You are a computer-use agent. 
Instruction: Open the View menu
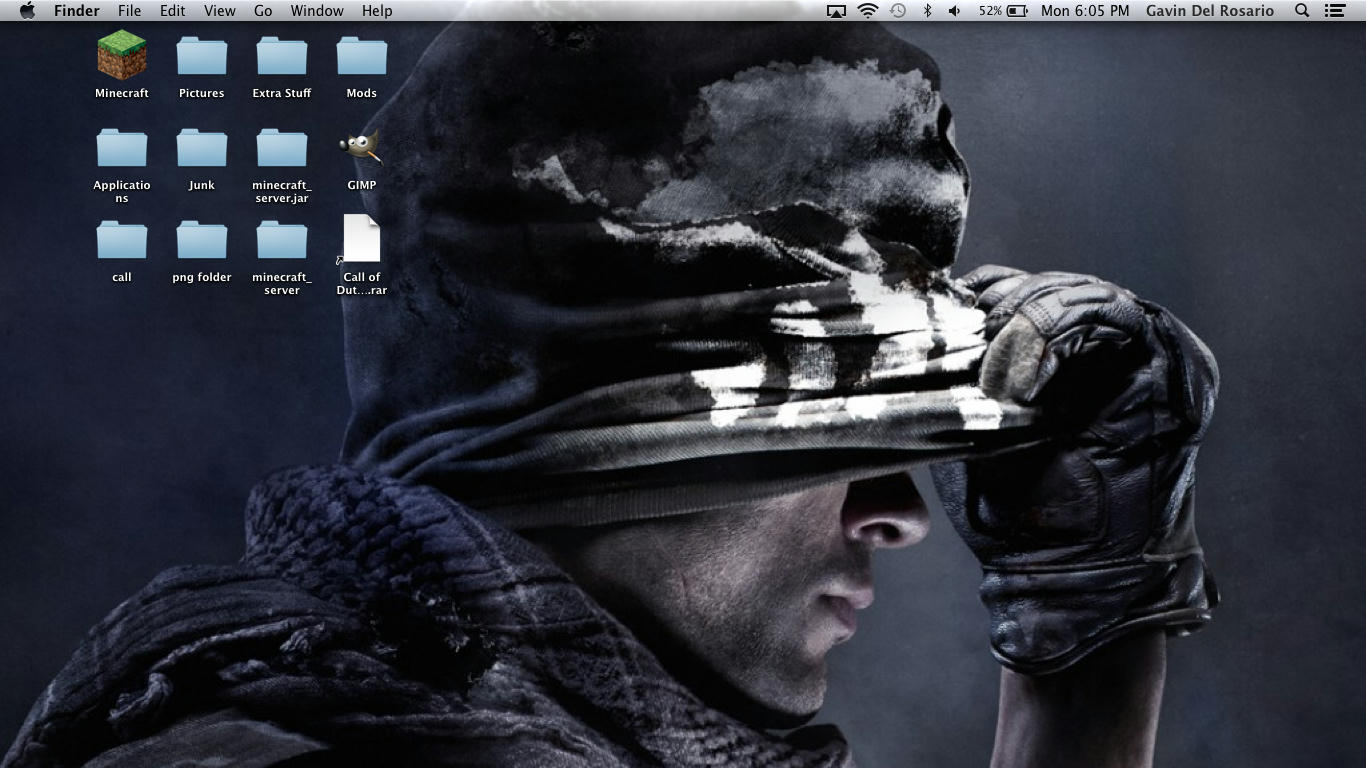tap(220, 11)
